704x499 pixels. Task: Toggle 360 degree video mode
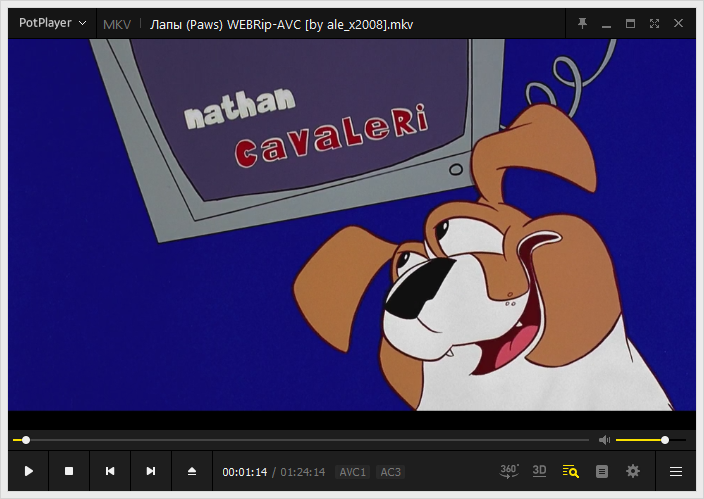[x=509, y=471]
